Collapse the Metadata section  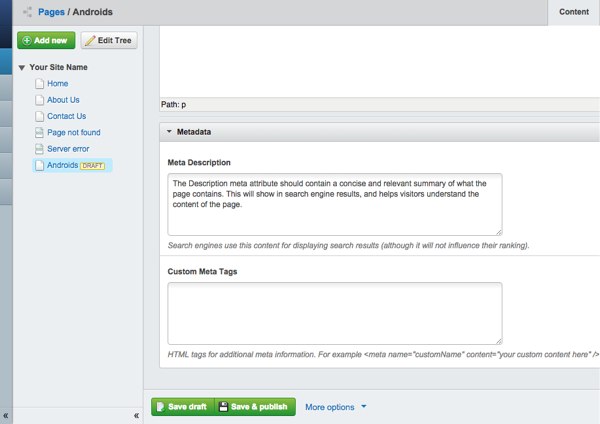(169, 132)
